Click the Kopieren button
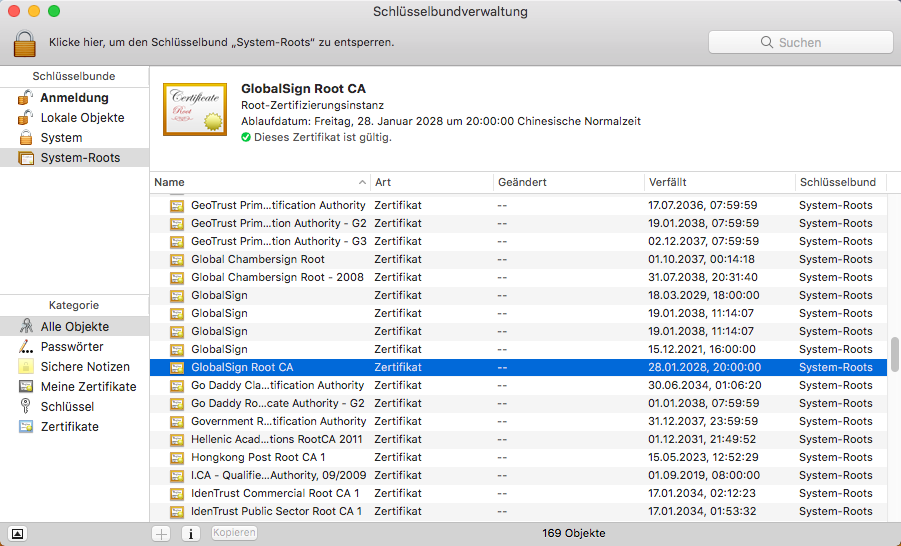 coord(234,533)
